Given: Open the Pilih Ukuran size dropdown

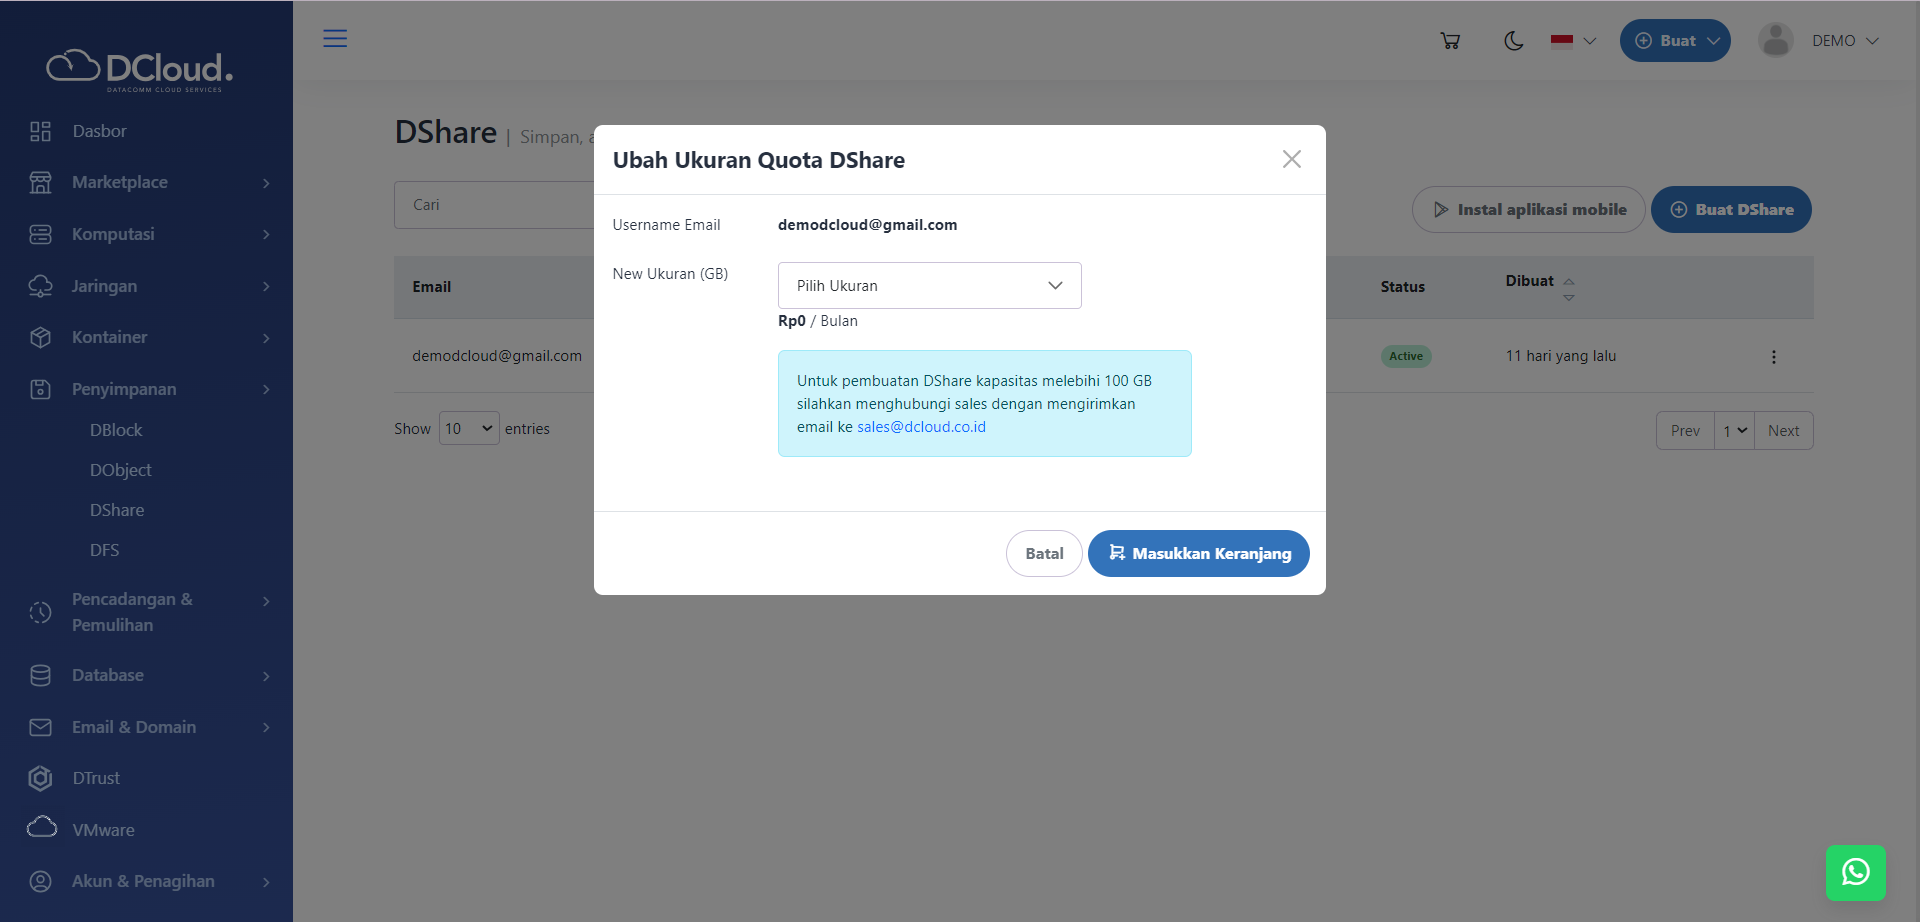Looking at the screenshot, I should pyautogui.click(x=929, y=286).
